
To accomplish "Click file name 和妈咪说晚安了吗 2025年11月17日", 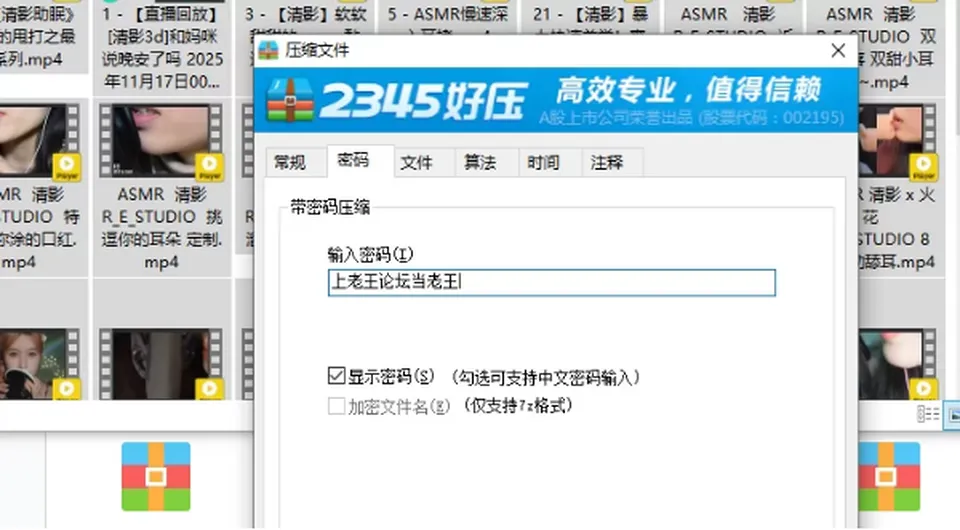I will pyautogui.click(x=162, y=47).
